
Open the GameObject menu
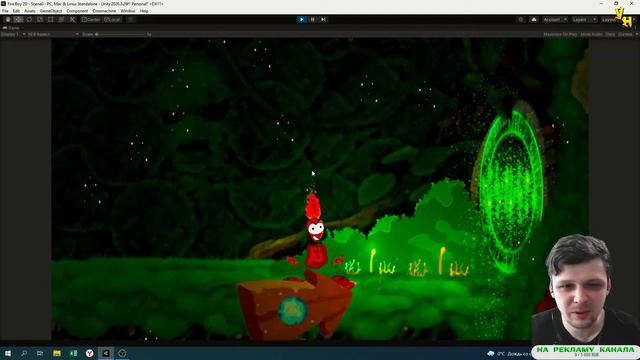[x=51, y=11]
